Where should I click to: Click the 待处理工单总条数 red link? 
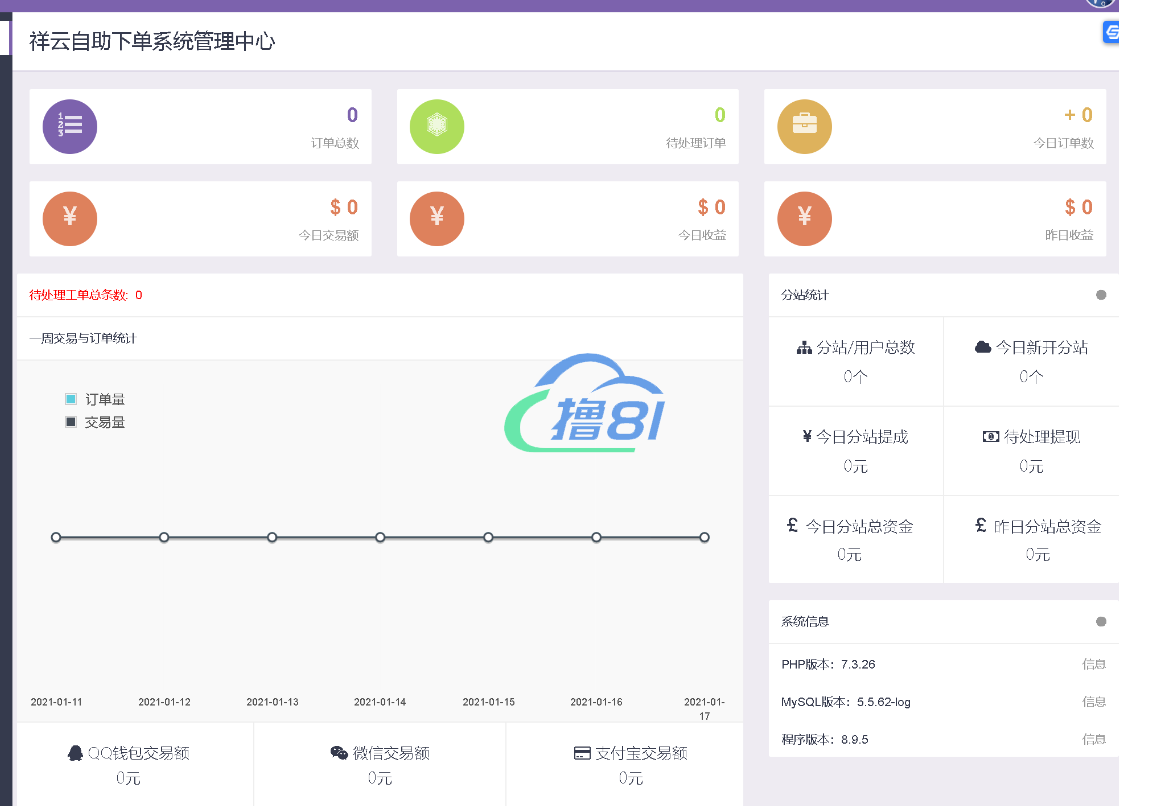click(x=85, y=295)
